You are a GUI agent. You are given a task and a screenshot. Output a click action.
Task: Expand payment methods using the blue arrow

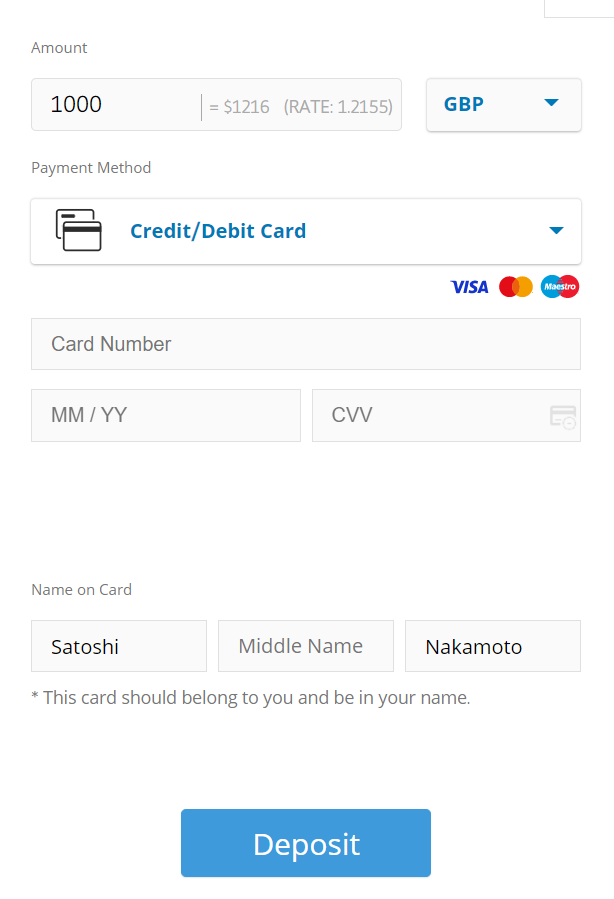(556, 230)
